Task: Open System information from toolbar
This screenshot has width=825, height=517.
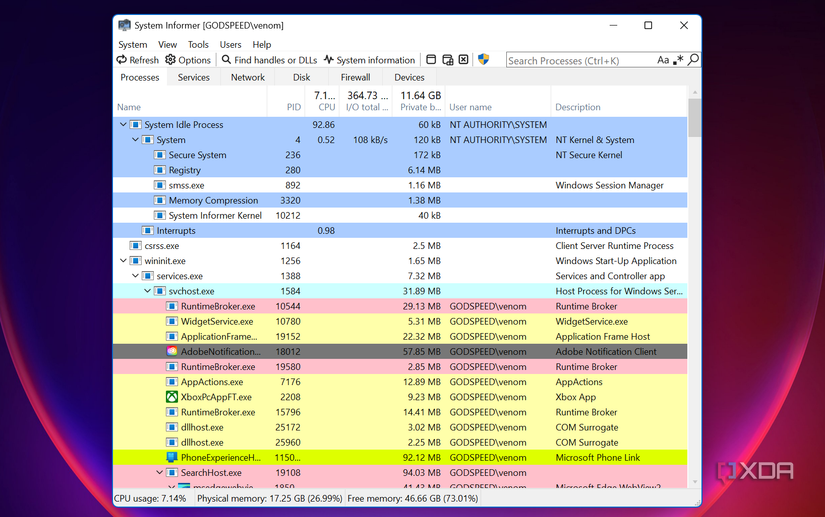Action: point(369,60)
